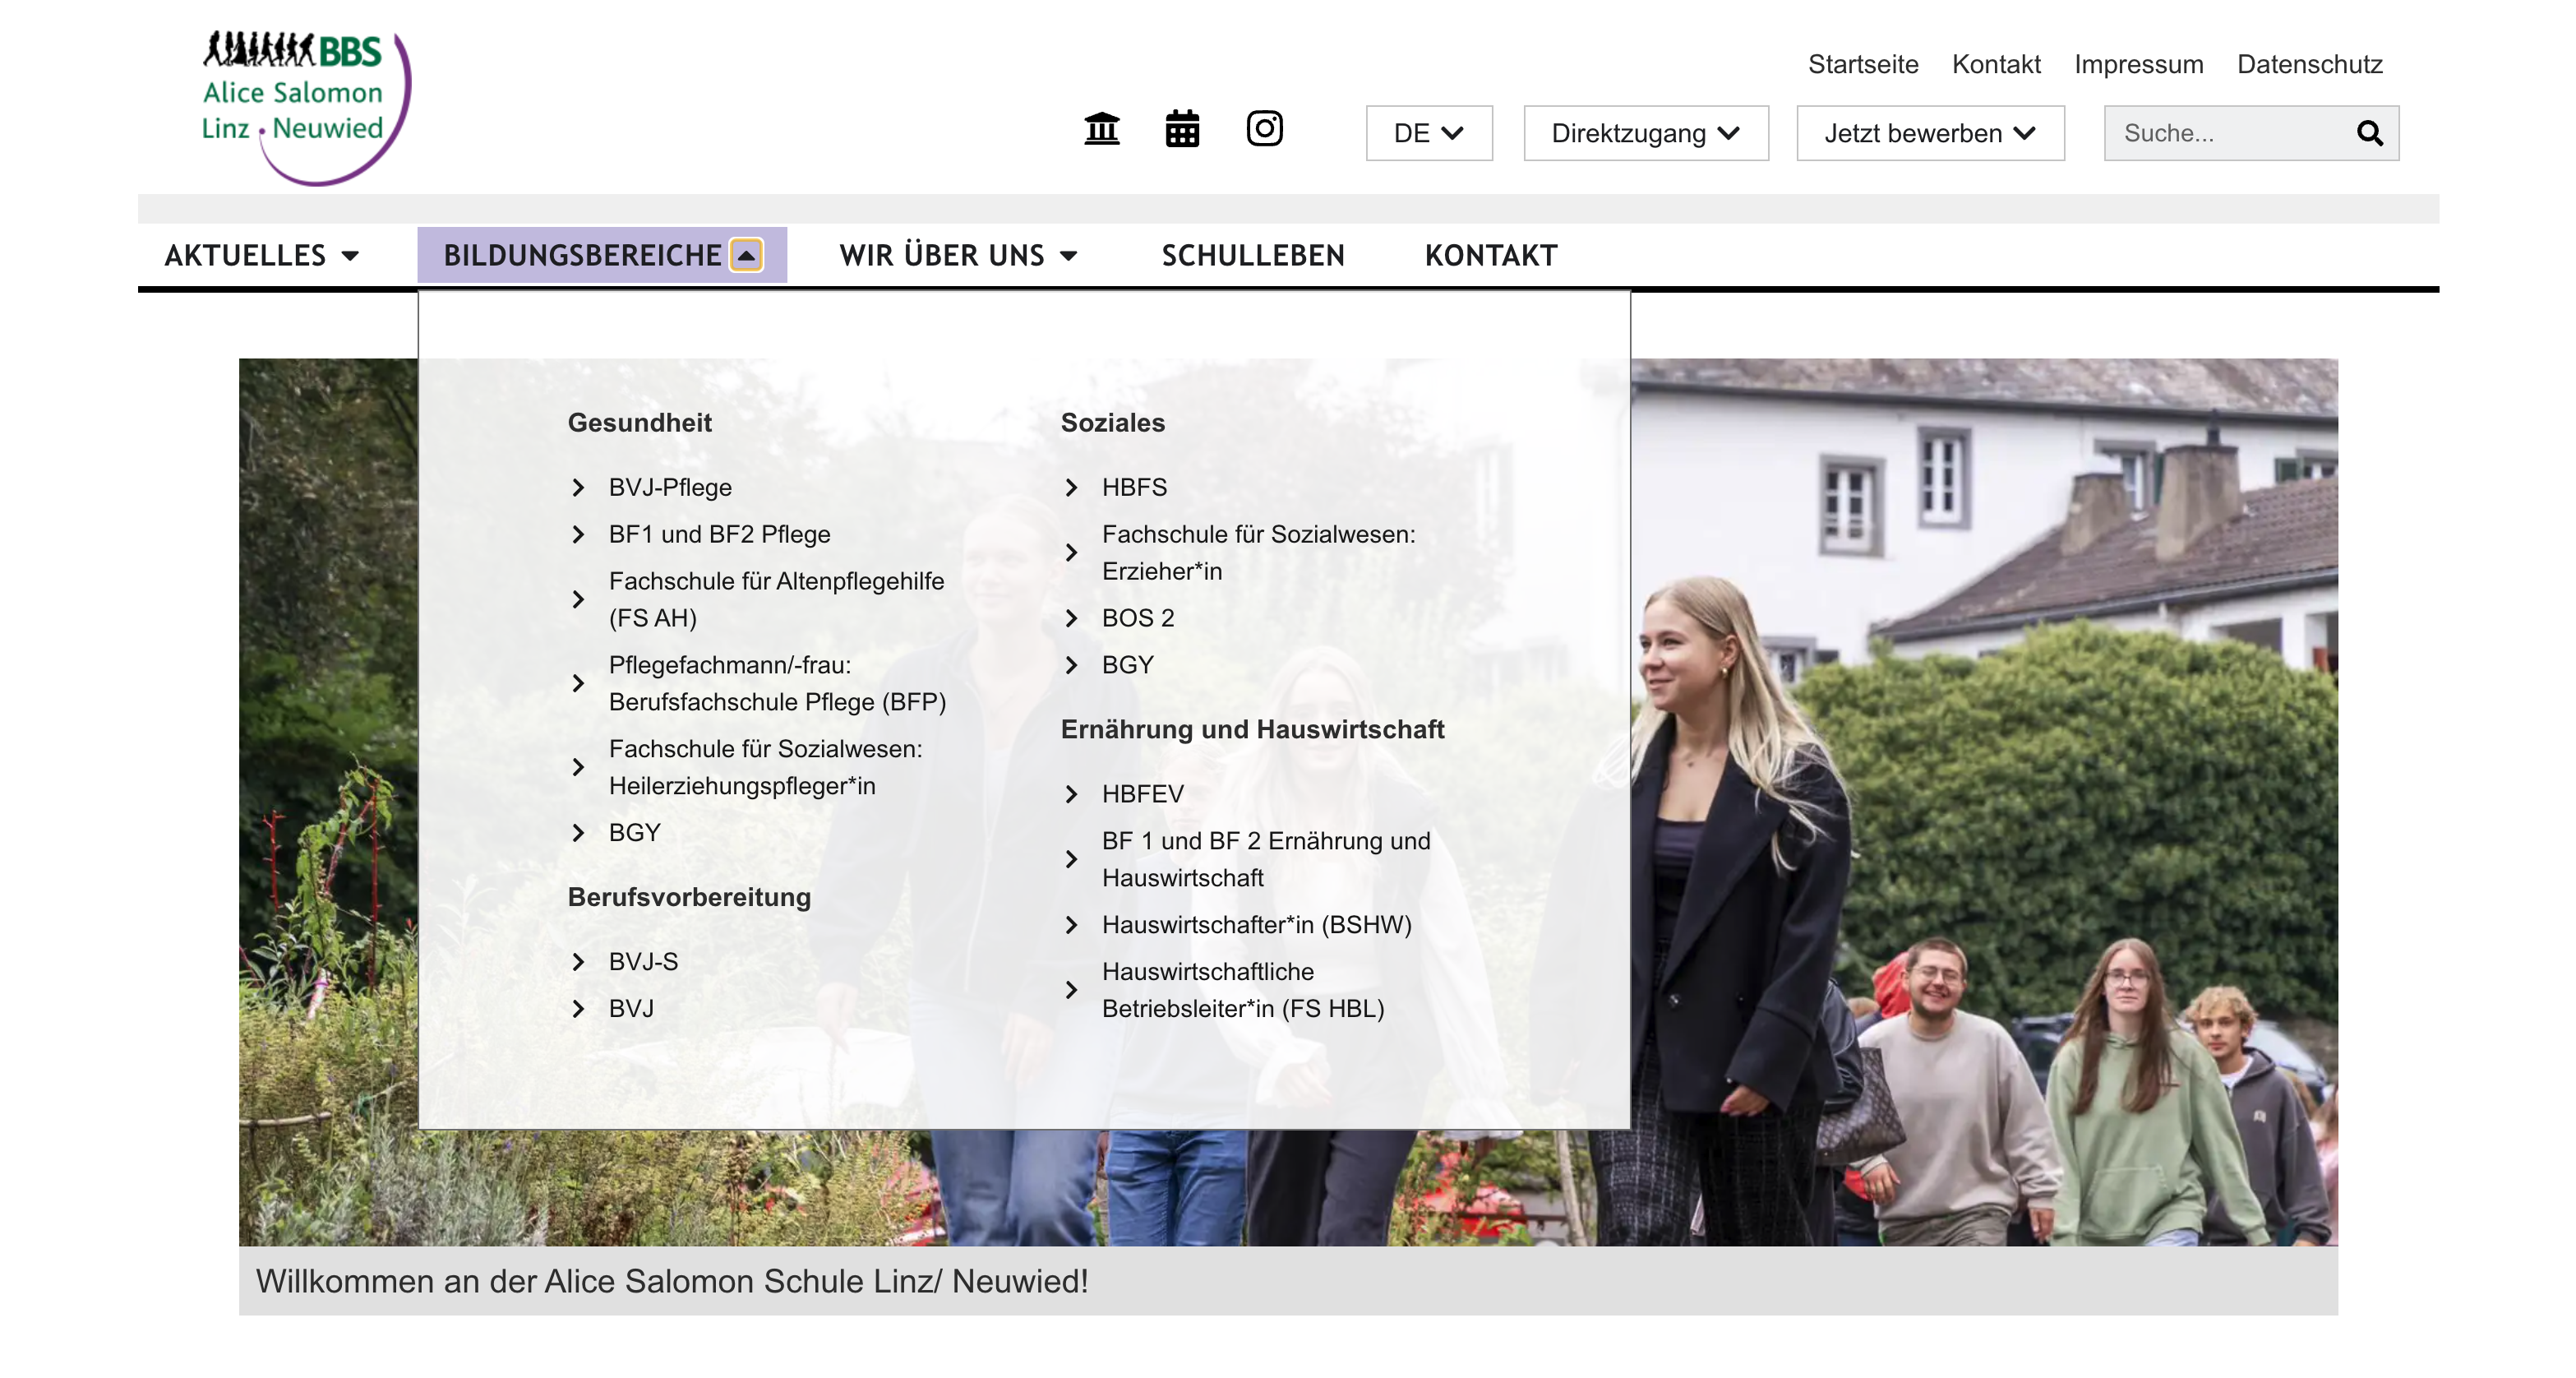Expand the Direktzugang dropdown
Screen dimensions: 2576x1378
click(1645, 133)
